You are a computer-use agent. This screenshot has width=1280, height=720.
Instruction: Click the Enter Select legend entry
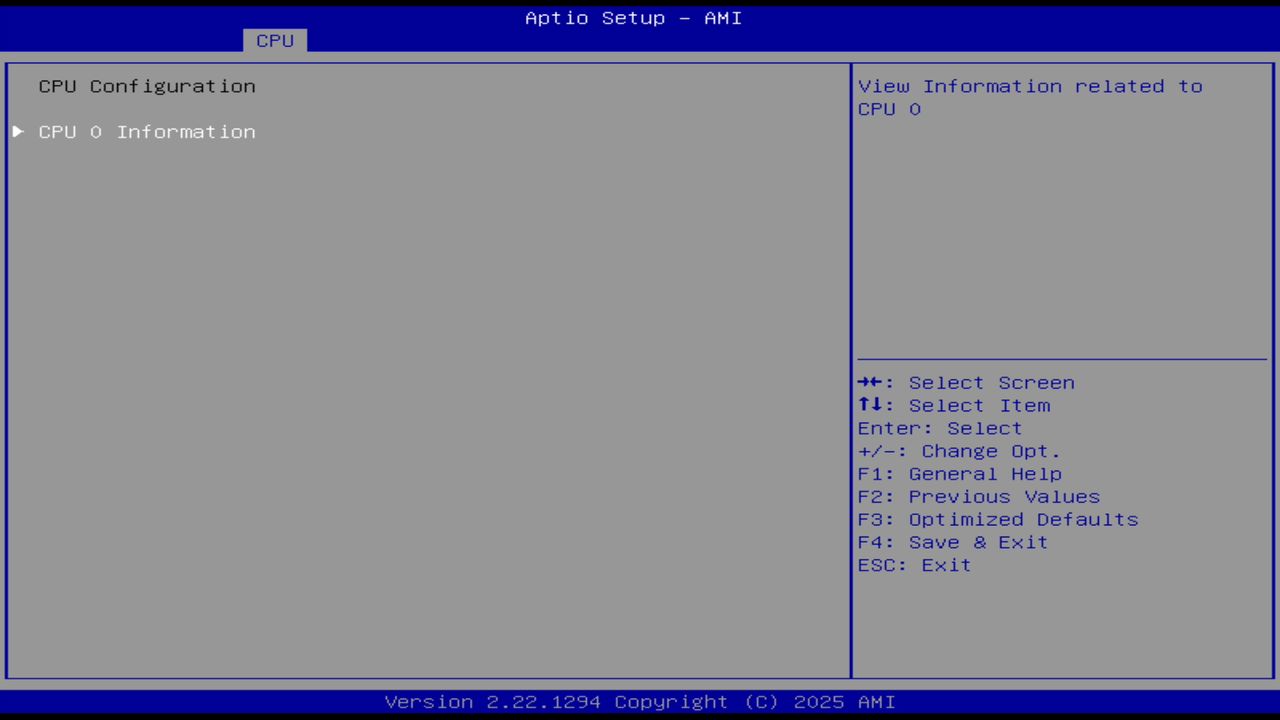click(939, 428)
